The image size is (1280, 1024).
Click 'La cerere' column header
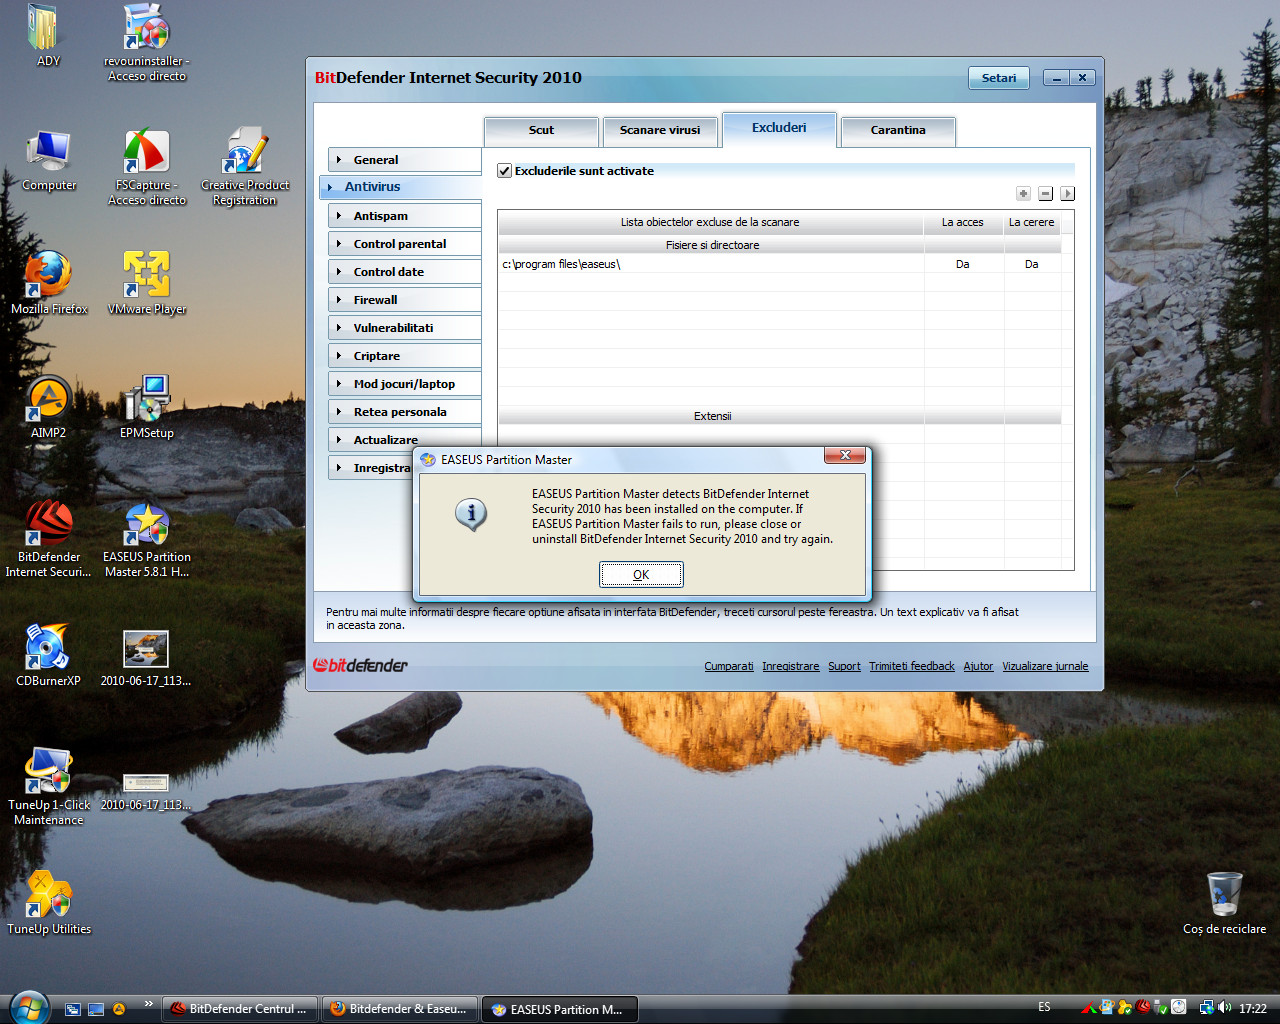pyautogui.click(x=1031, y=222)
